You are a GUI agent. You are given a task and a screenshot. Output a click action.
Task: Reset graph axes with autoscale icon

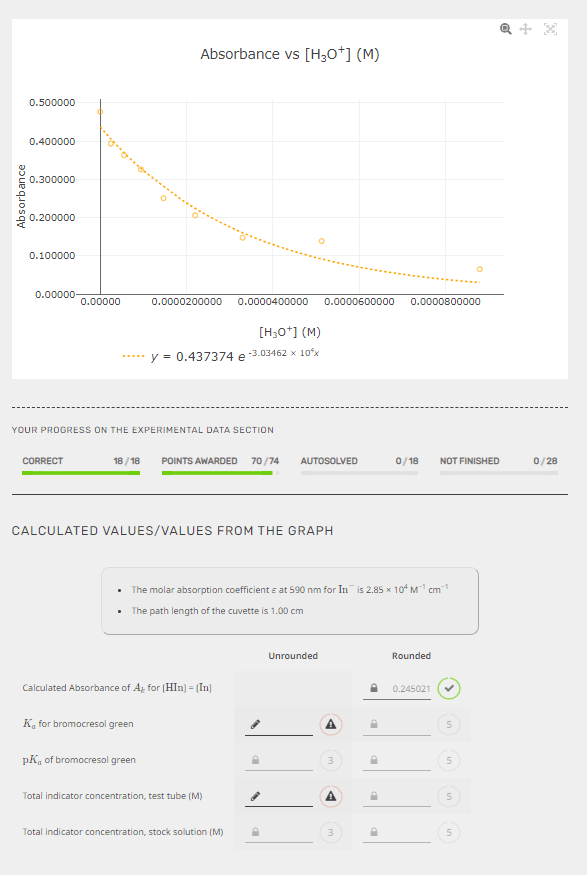550,29
